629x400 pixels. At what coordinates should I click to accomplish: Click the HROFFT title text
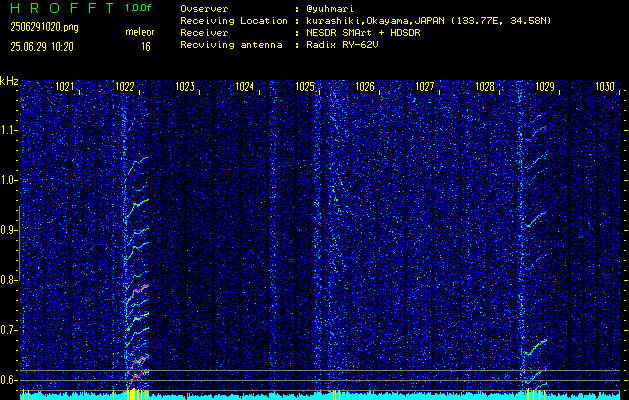tap(63, 8)
